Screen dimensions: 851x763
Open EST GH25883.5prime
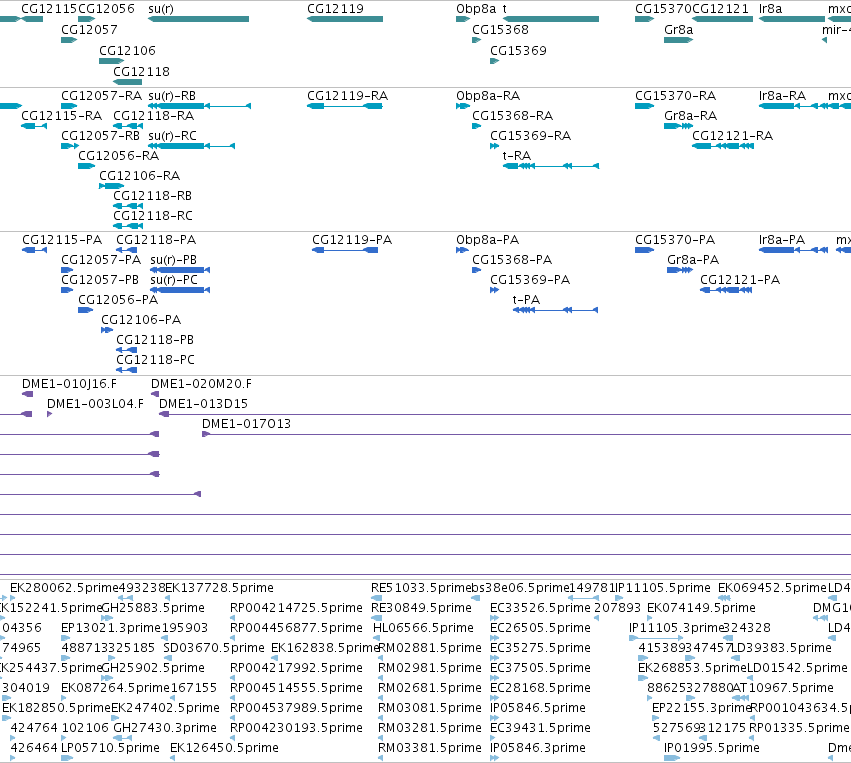tap(153, 608)
